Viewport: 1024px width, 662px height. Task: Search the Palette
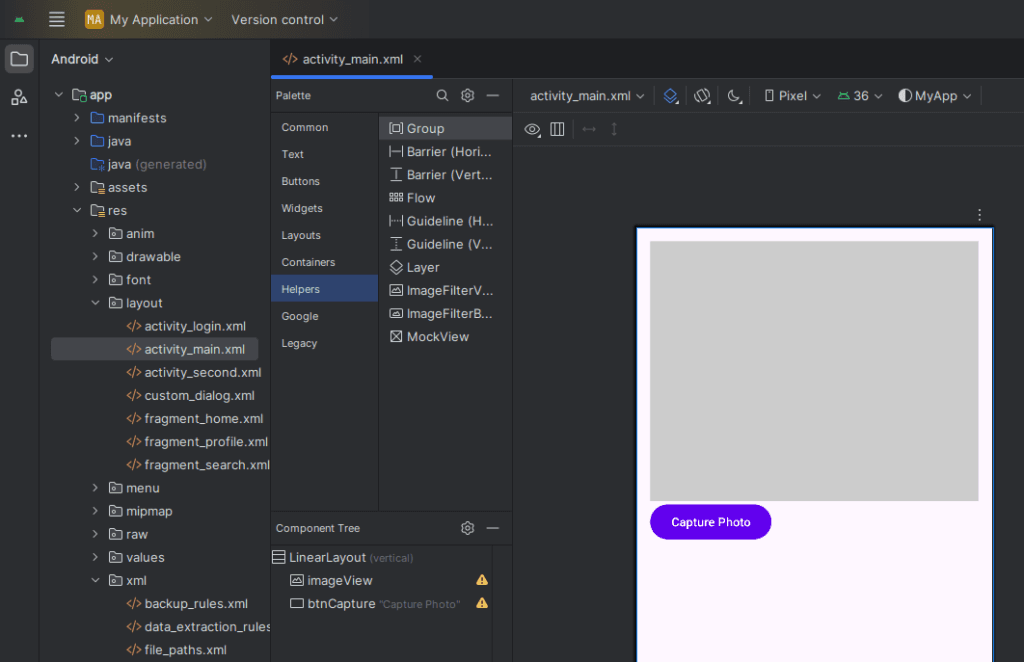click(442, 95)
